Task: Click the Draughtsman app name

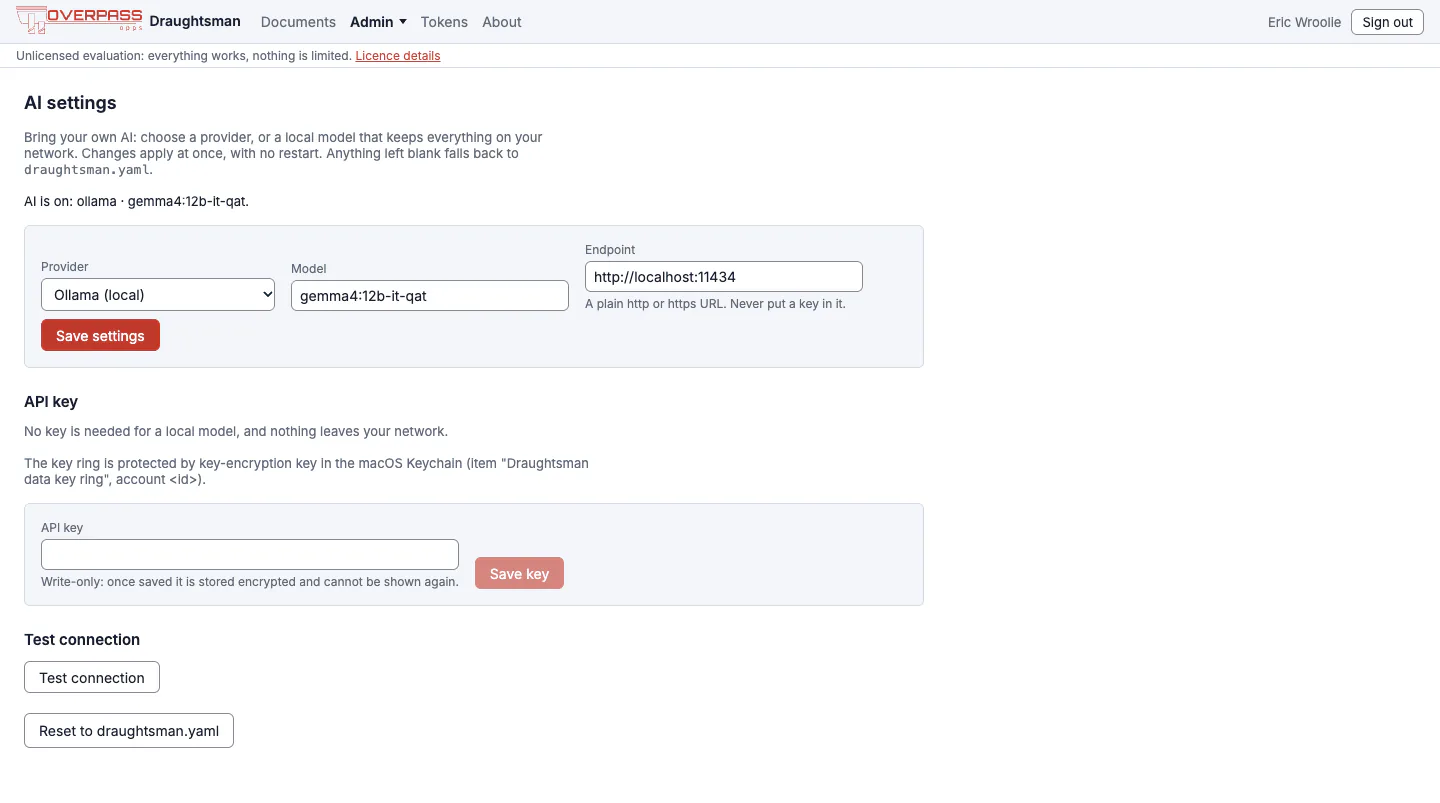Action: [195, 21]
